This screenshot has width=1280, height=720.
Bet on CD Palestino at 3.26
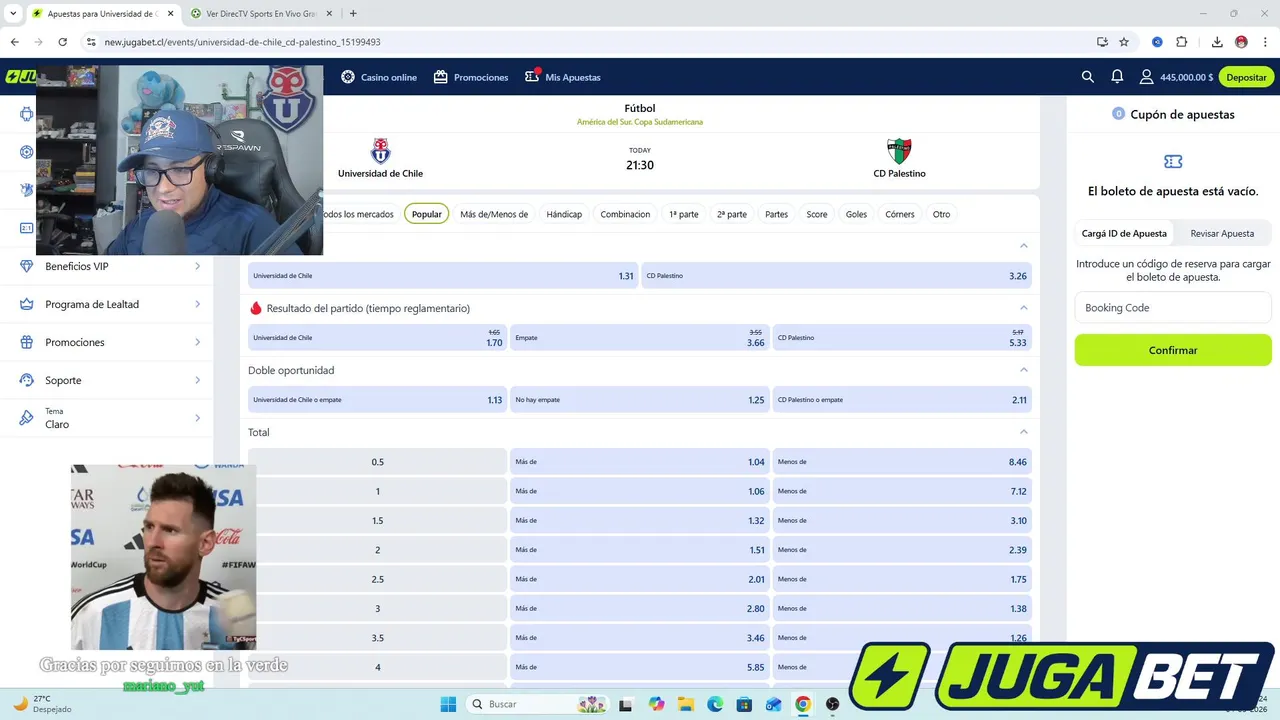(x=836, y=276)
